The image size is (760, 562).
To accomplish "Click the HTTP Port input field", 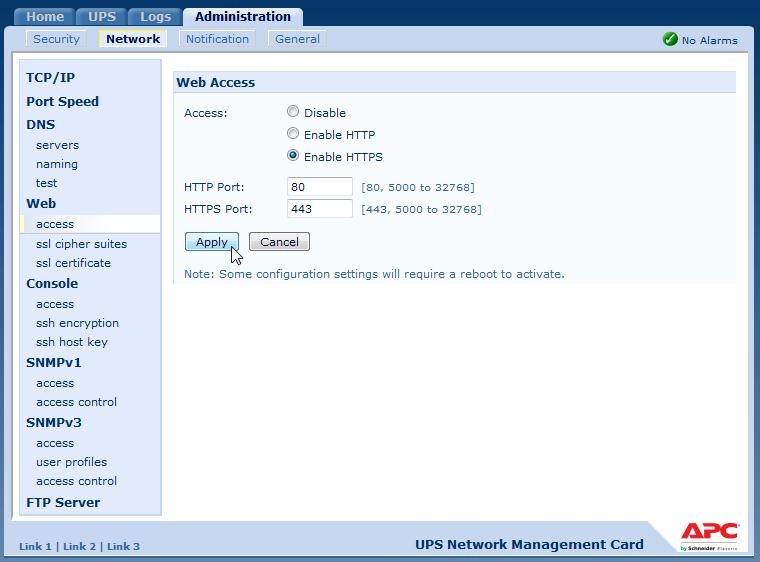I will (x=319, y=187).
